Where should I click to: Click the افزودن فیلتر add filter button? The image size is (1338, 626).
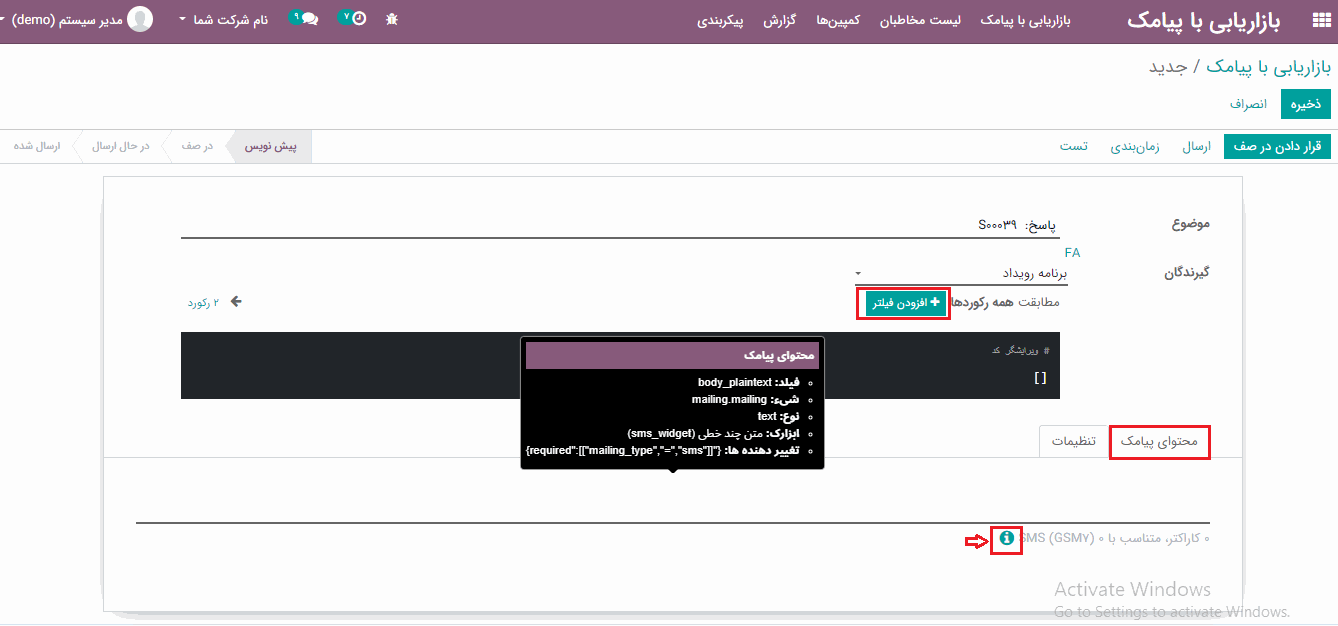(903, 303)
